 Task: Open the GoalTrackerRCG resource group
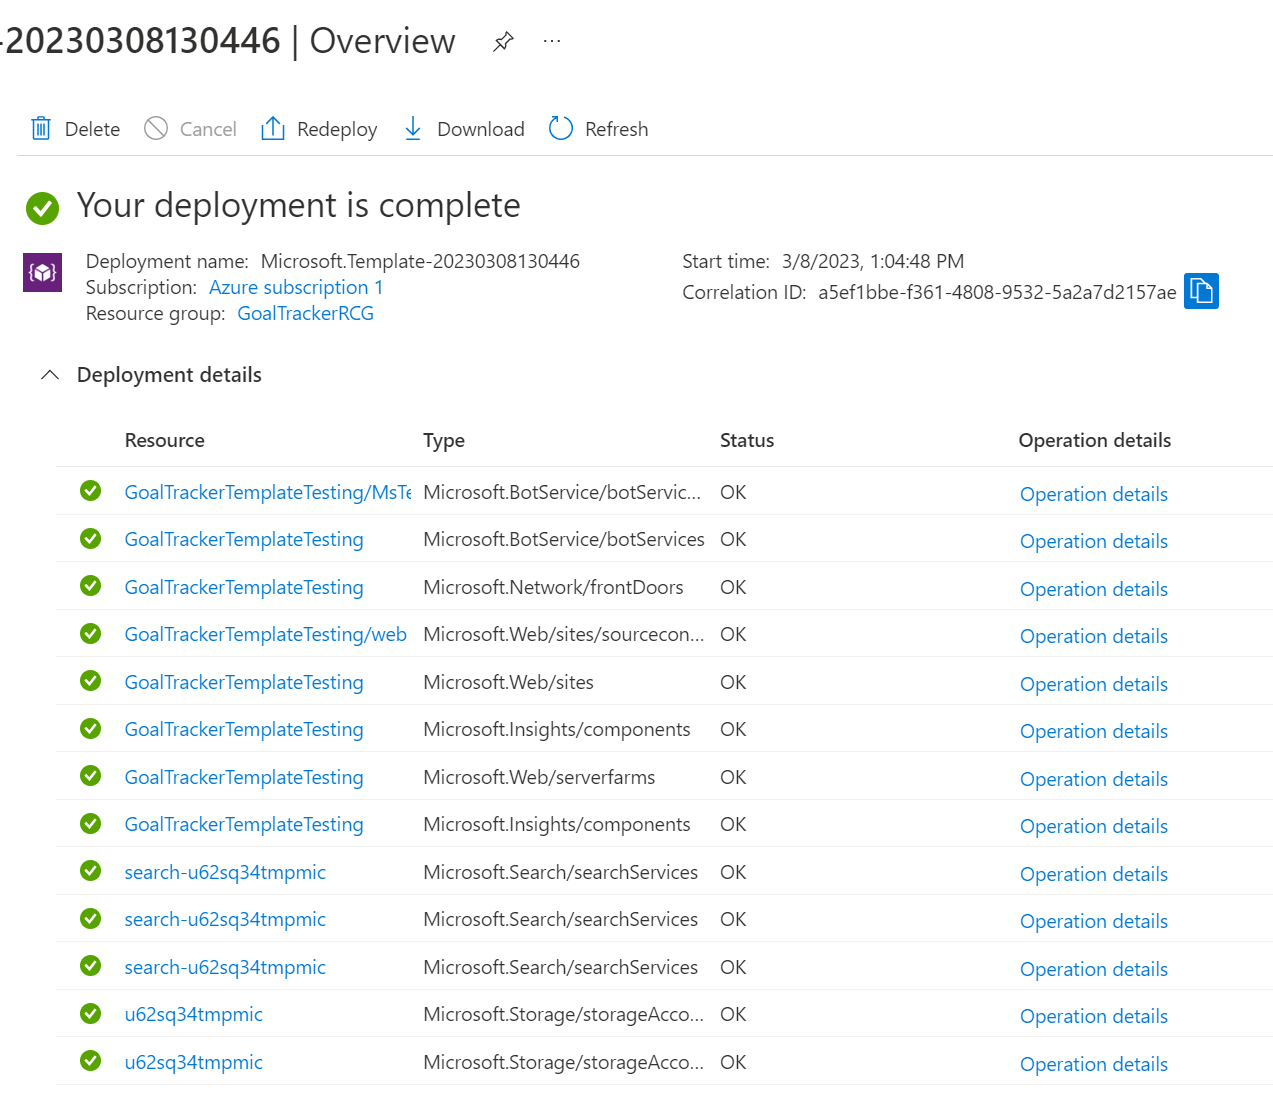(x=305, y=313)
